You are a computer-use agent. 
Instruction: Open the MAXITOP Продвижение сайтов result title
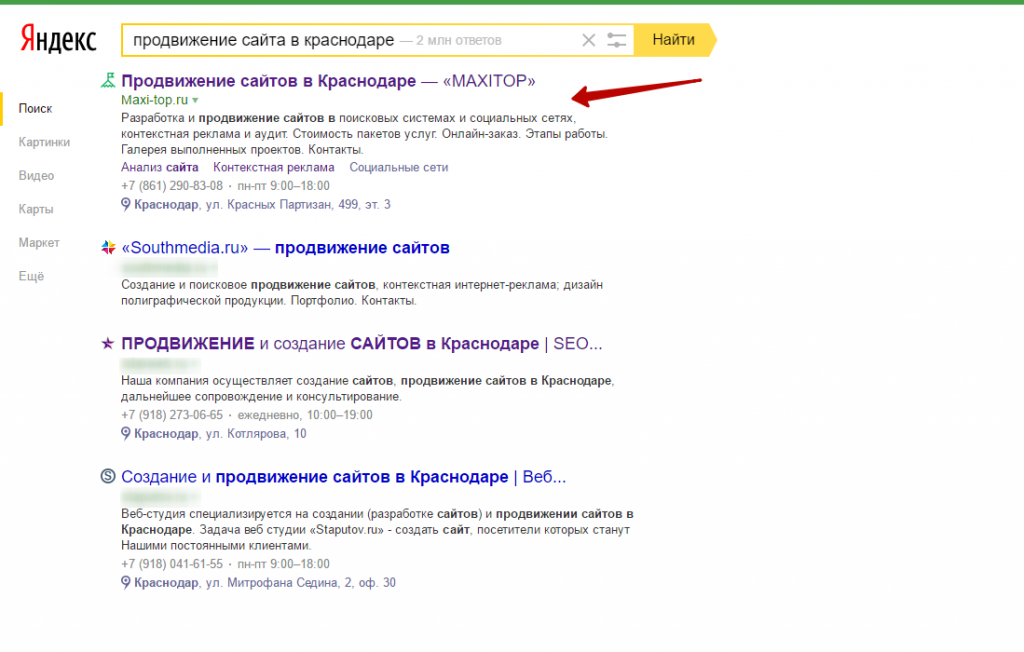click(x=328, y=81)
